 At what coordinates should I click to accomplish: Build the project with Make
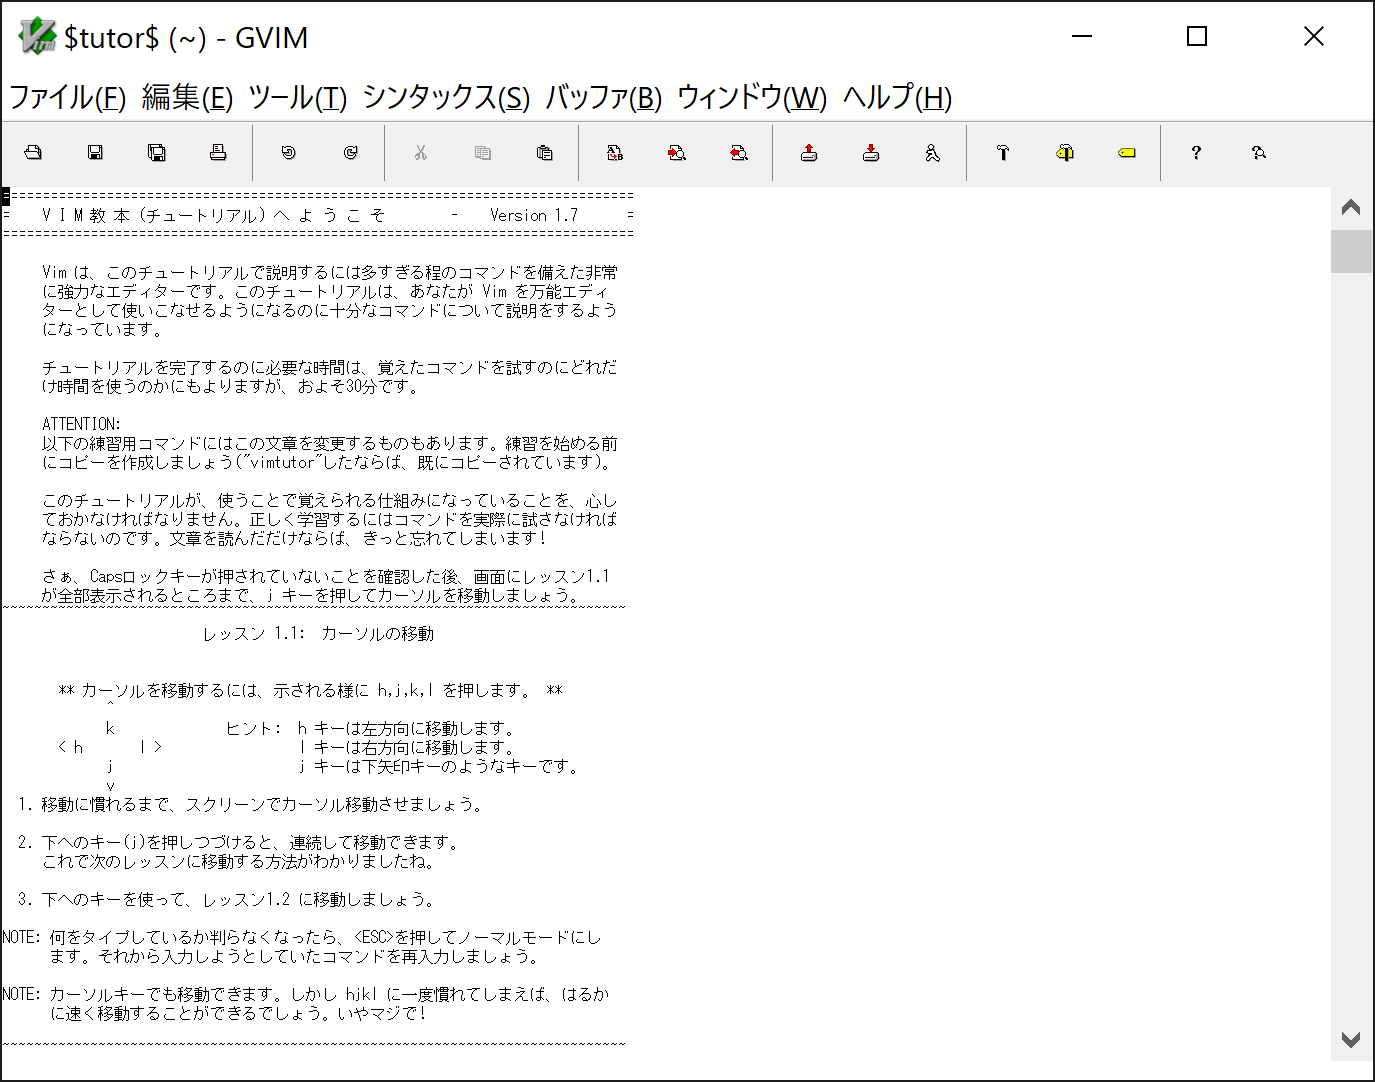[x=1003, y=152]
